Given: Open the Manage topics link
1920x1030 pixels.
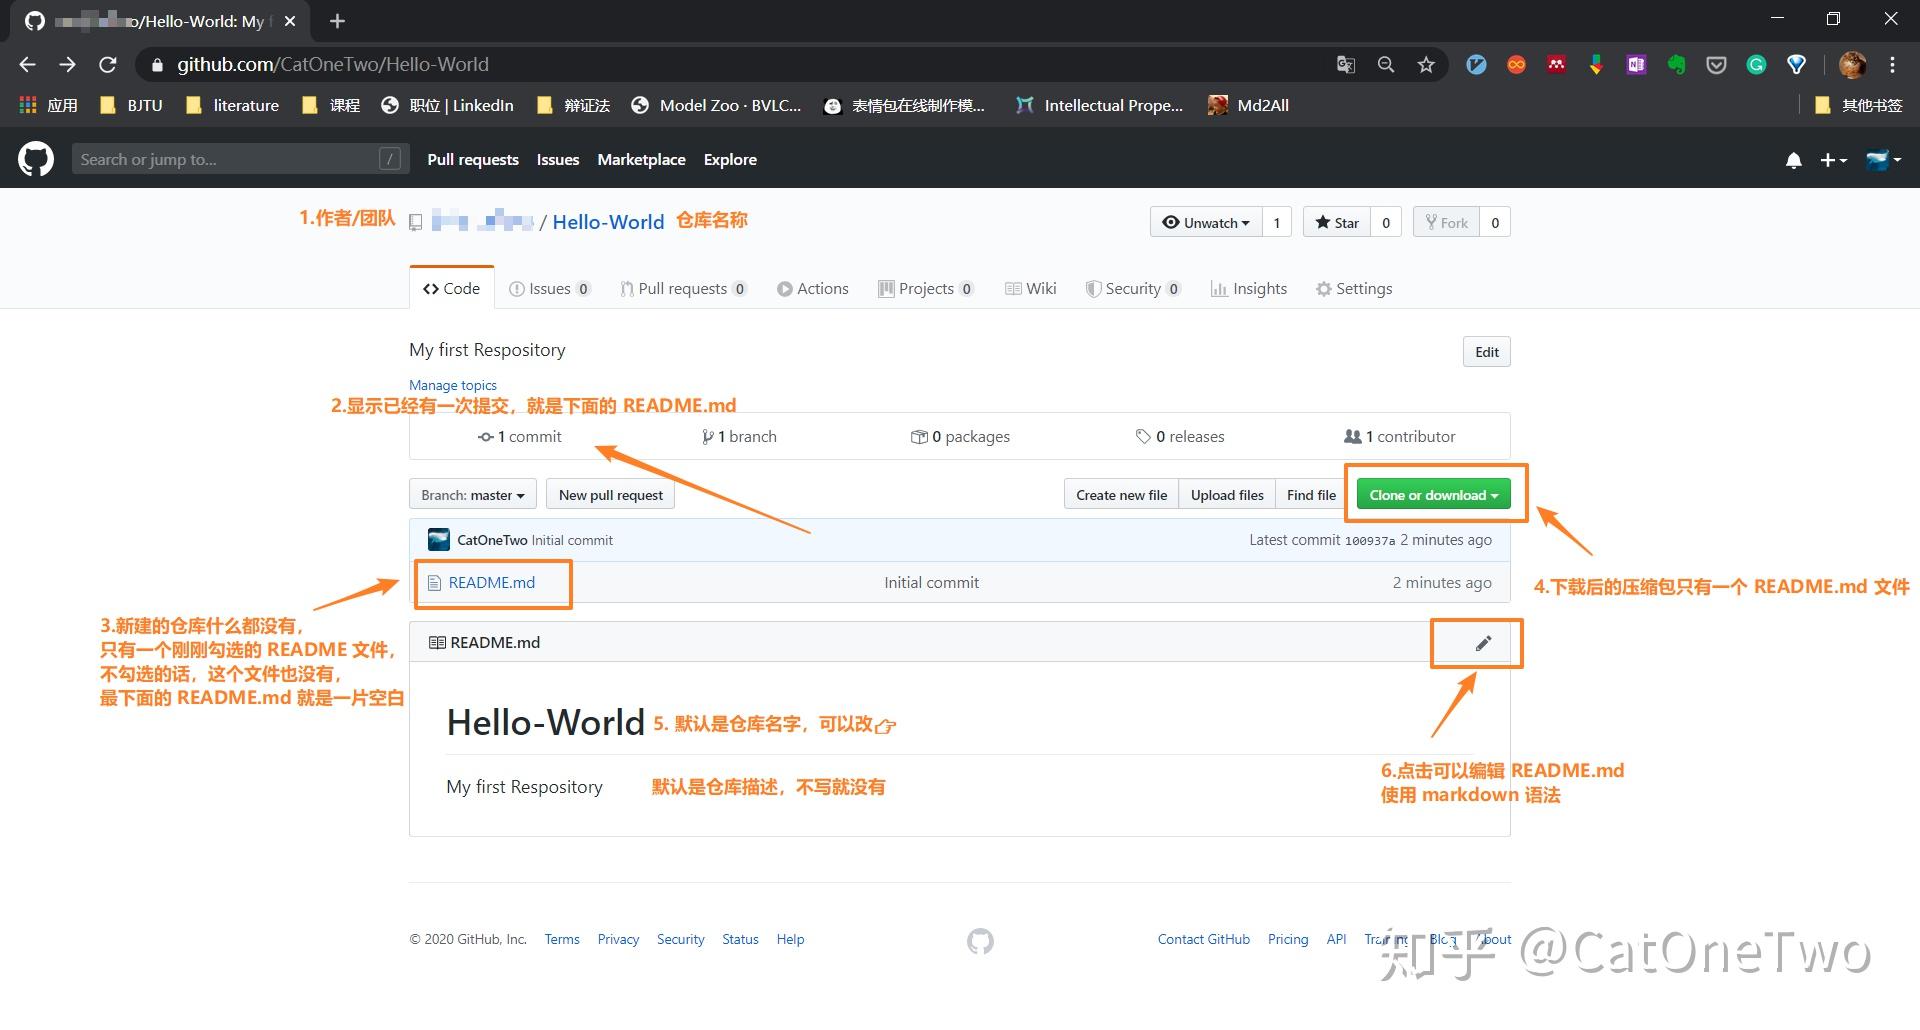Looking at the screenshot, I should click(452, 385).
